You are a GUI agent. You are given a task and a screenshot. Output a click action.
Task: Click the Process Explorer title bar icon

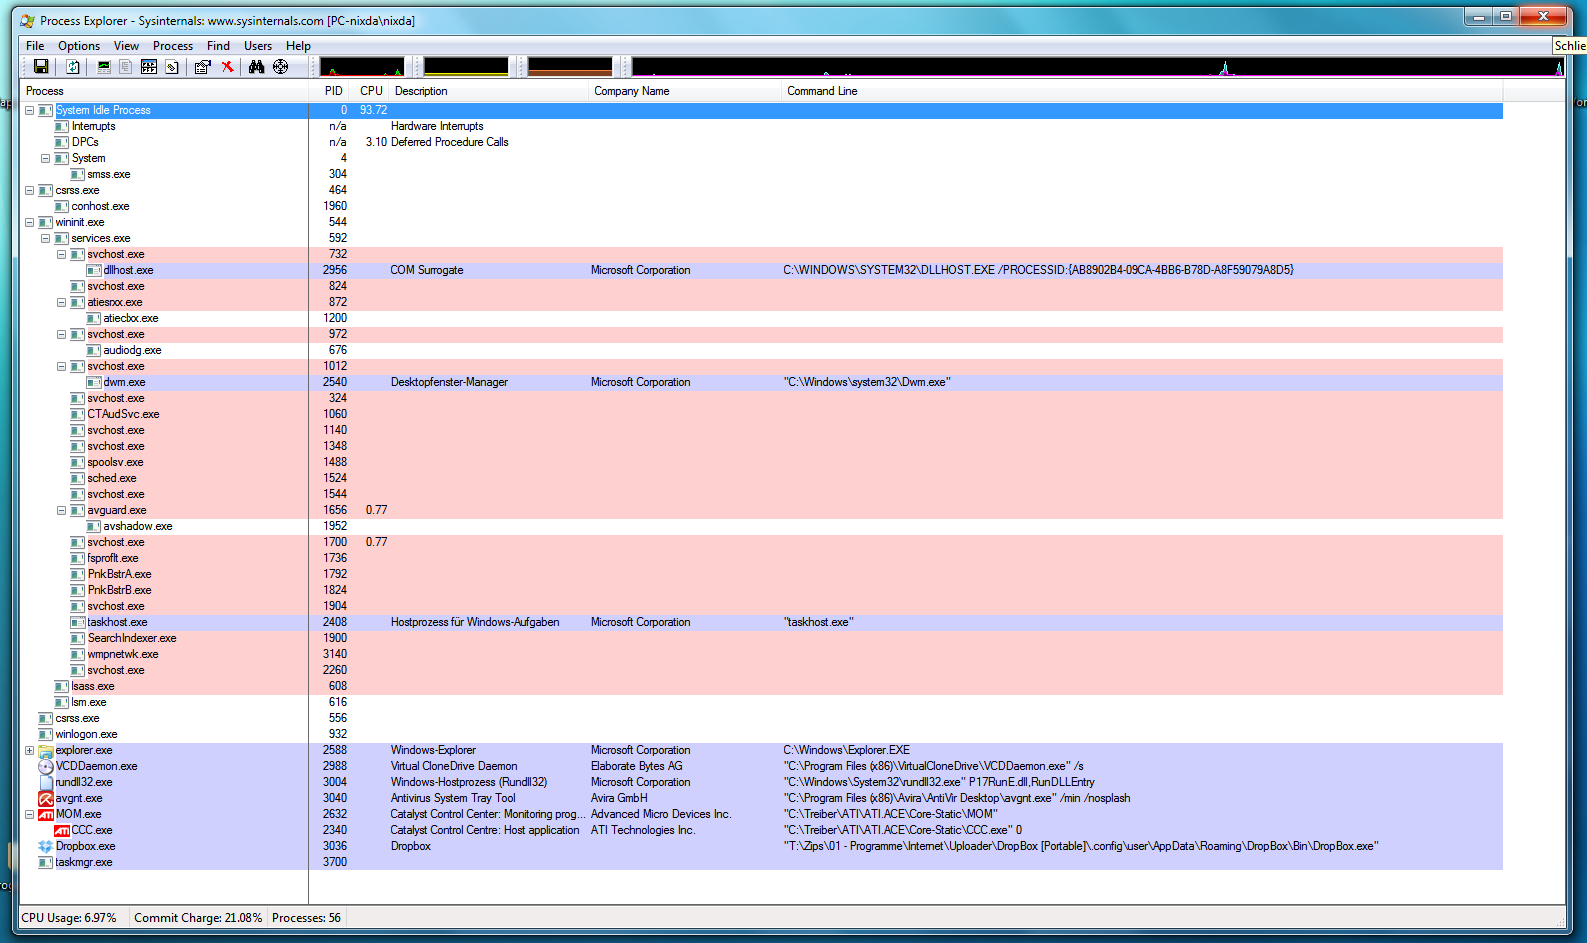27,20
